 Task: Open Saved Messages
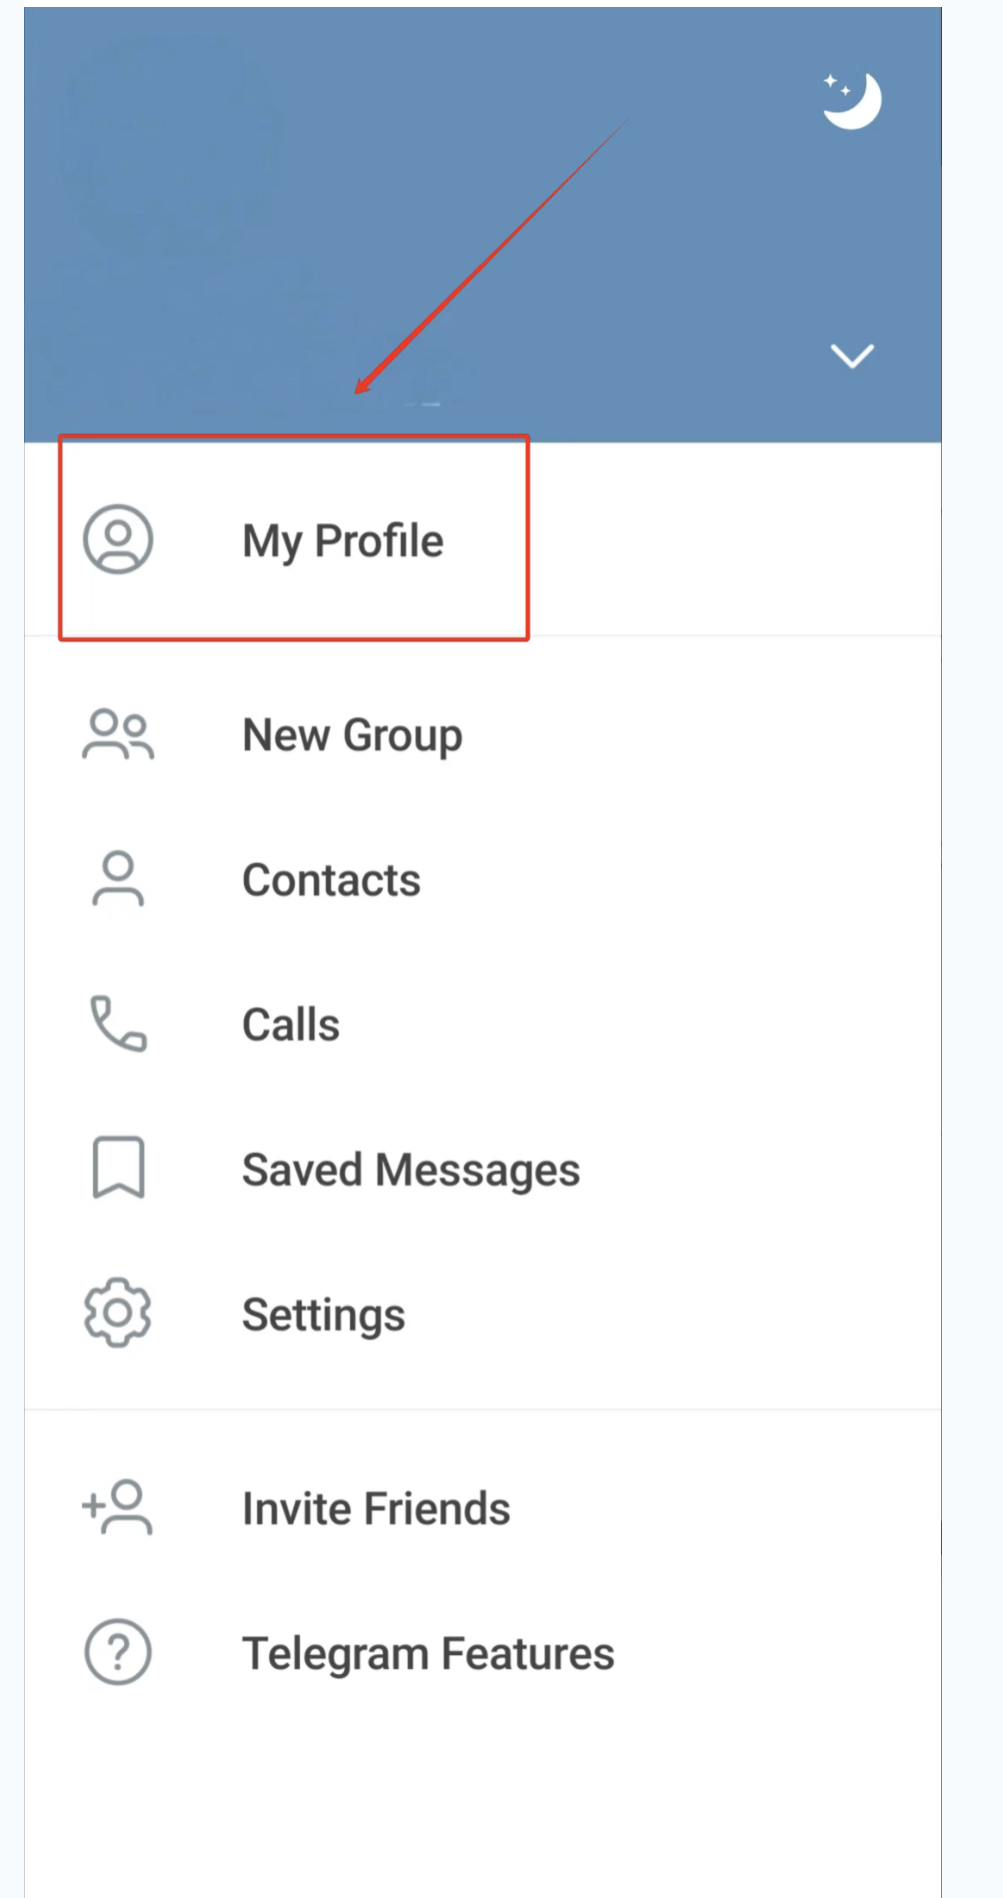[x=411, y=1170]
